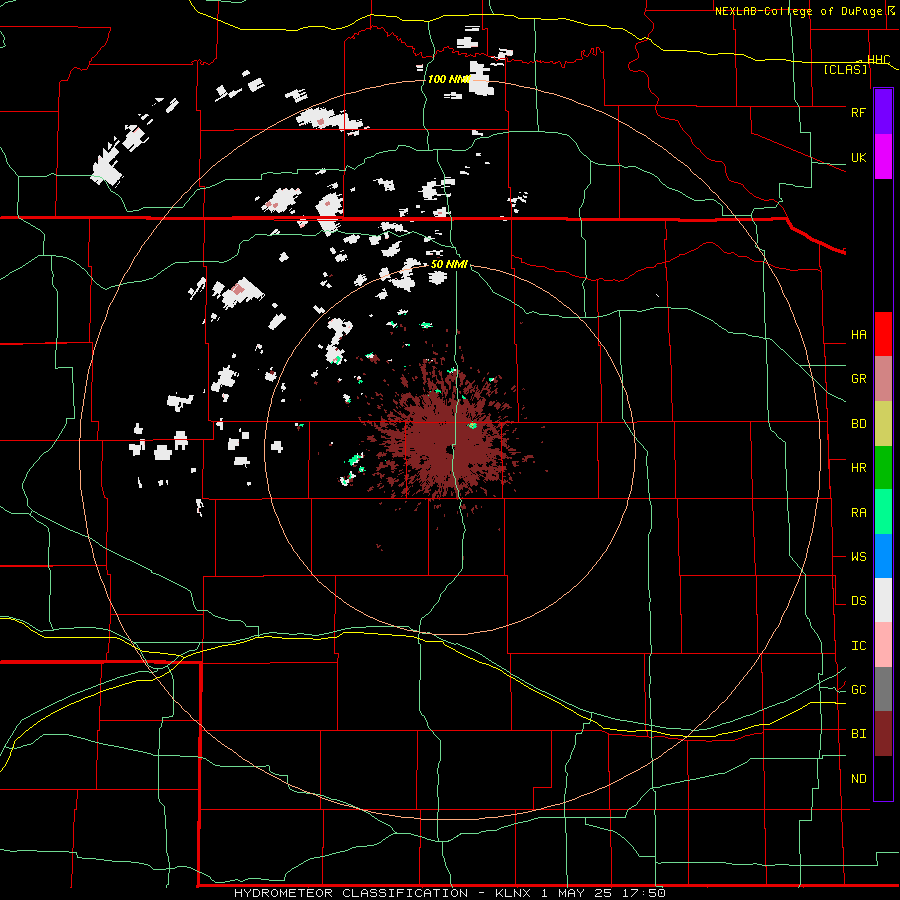The height and width of the screenshot is (900, 900).
Task: Click the "HR" legend label text
Action: 858,468
